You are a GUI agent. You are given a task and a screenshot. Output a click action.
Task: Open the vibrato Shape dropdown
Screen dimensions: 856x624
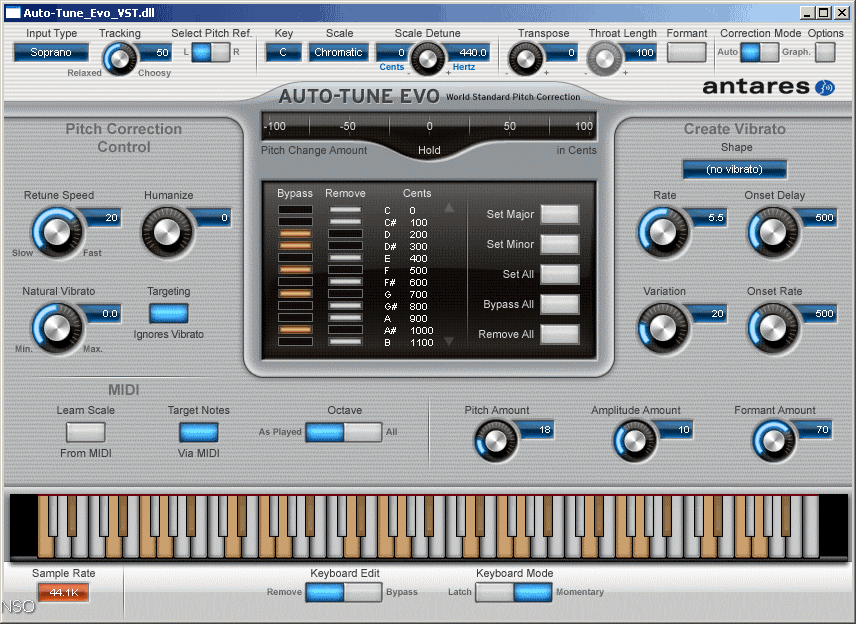pyautogui.click(x=734, y=169)
